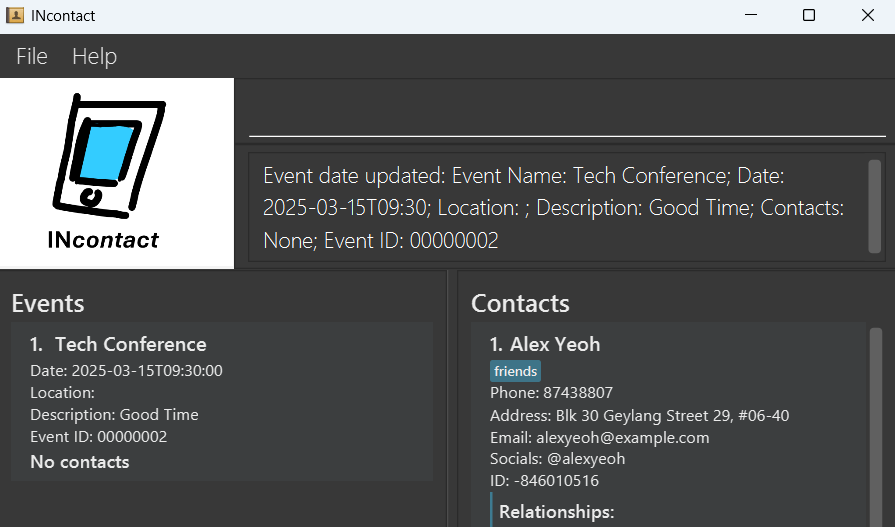The image size is (895, 527).
Task: Click the Description: Good Time line
Action: tap(114, 415)
